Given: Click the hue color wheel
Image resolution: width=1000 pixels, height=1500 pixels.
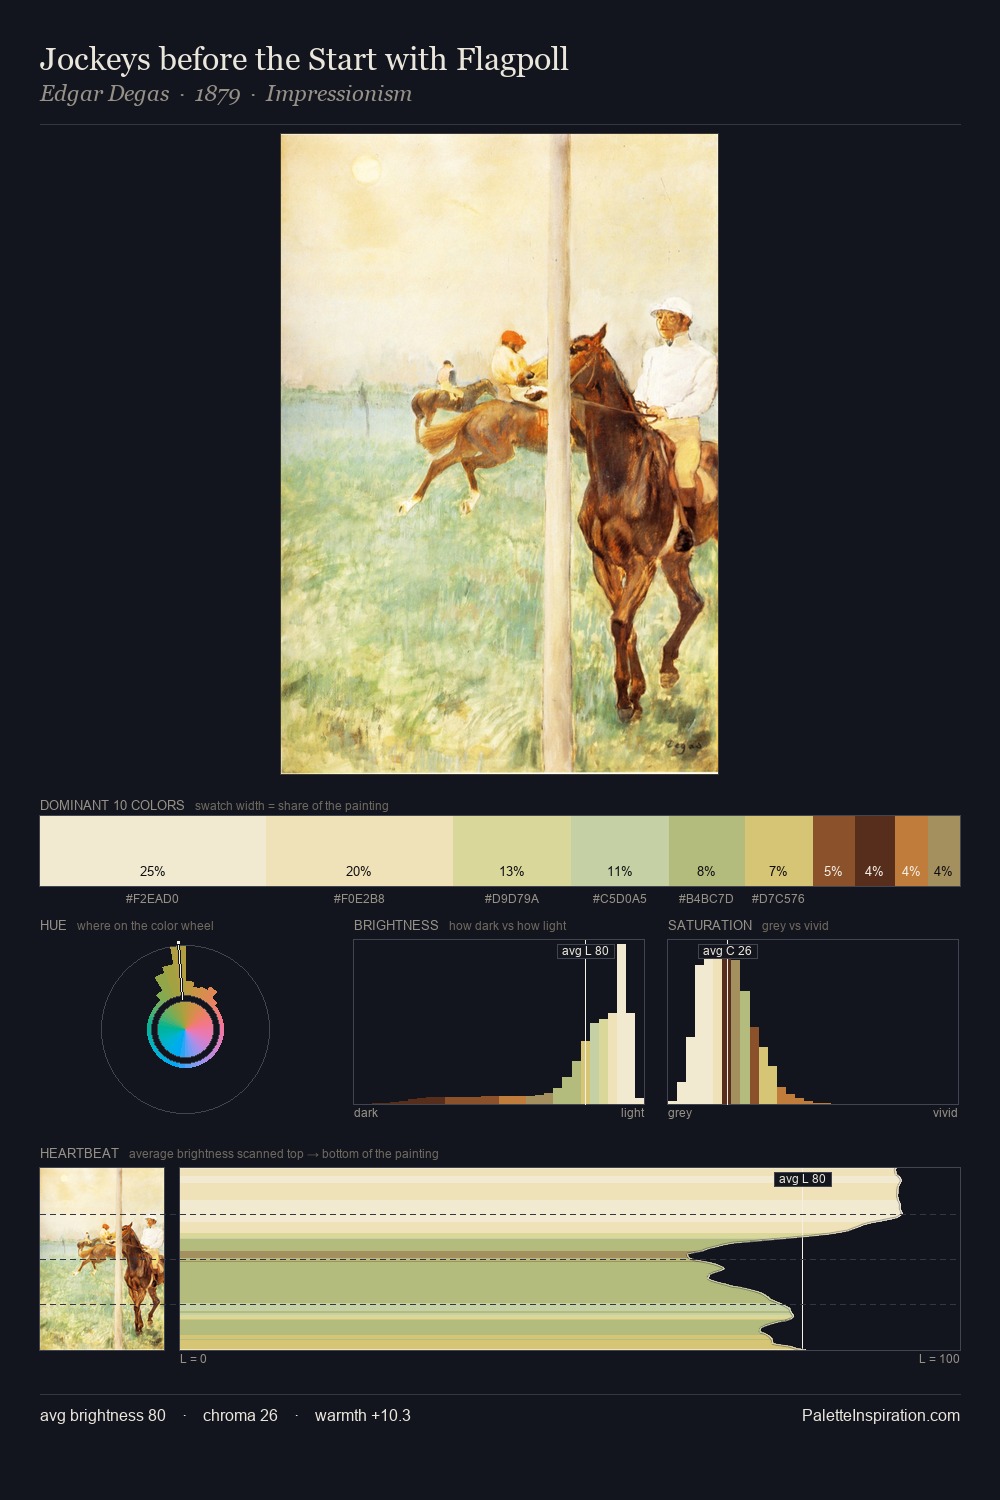Looking at the screenshot, I should point(185,1030).
